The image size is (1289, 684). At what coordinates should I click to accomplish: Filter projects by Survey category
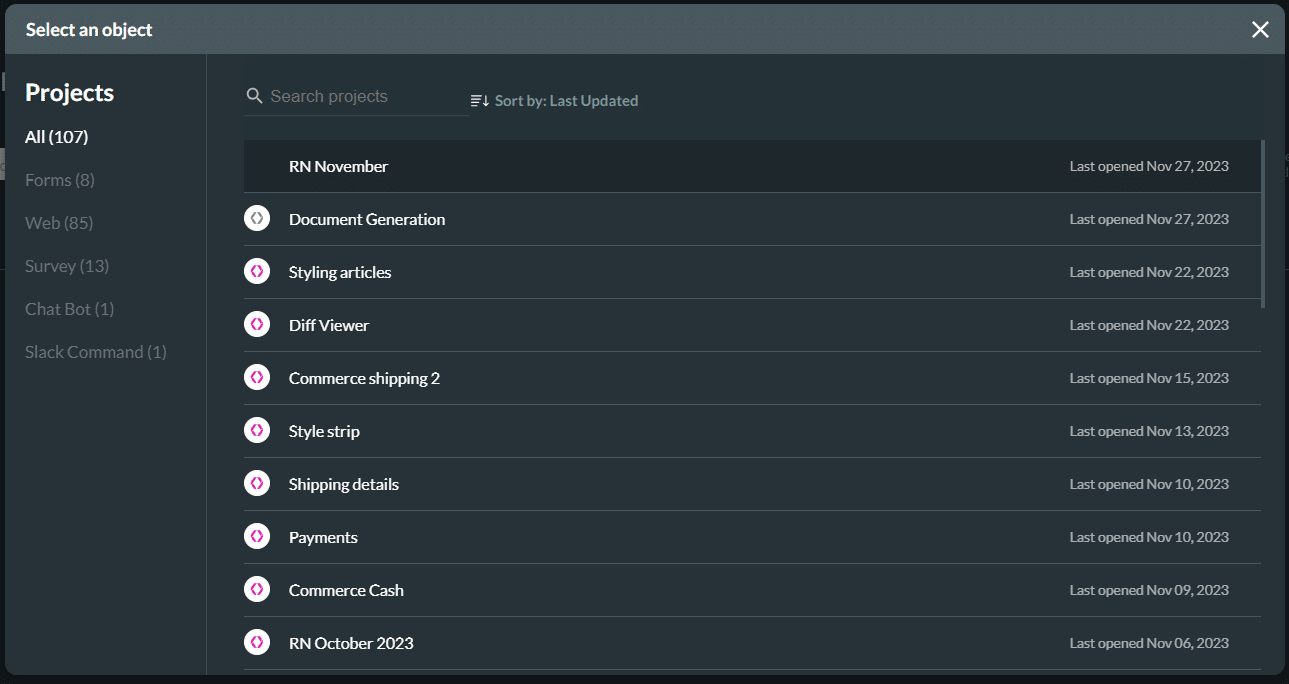pos(67,265)
